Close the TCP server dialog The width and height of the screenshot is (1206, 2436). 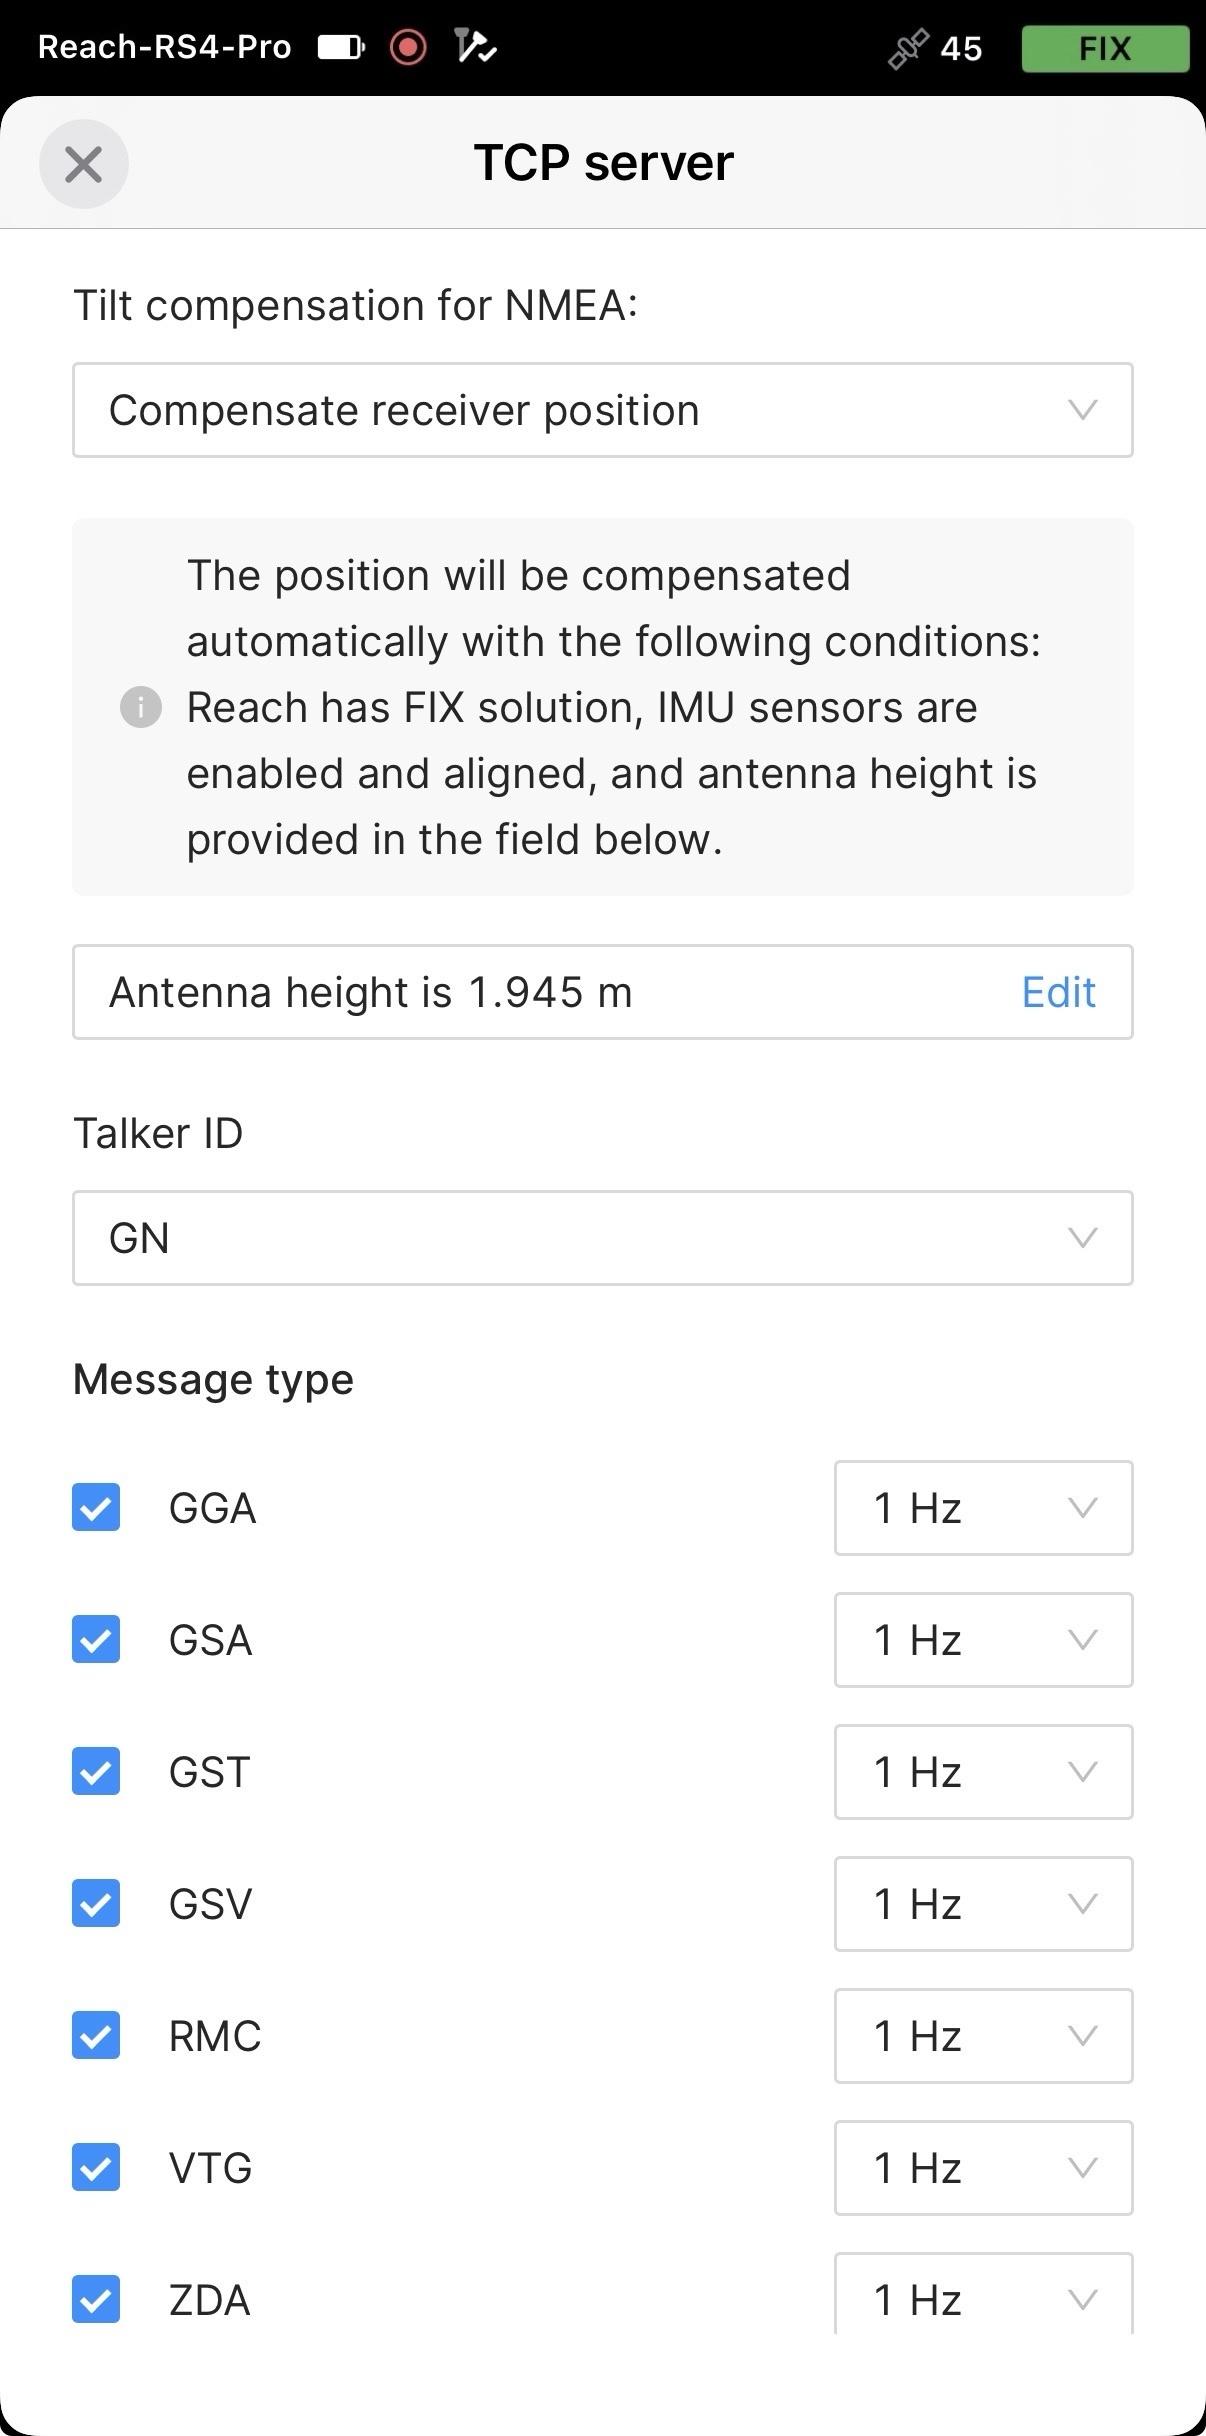[x=84, y=164]
